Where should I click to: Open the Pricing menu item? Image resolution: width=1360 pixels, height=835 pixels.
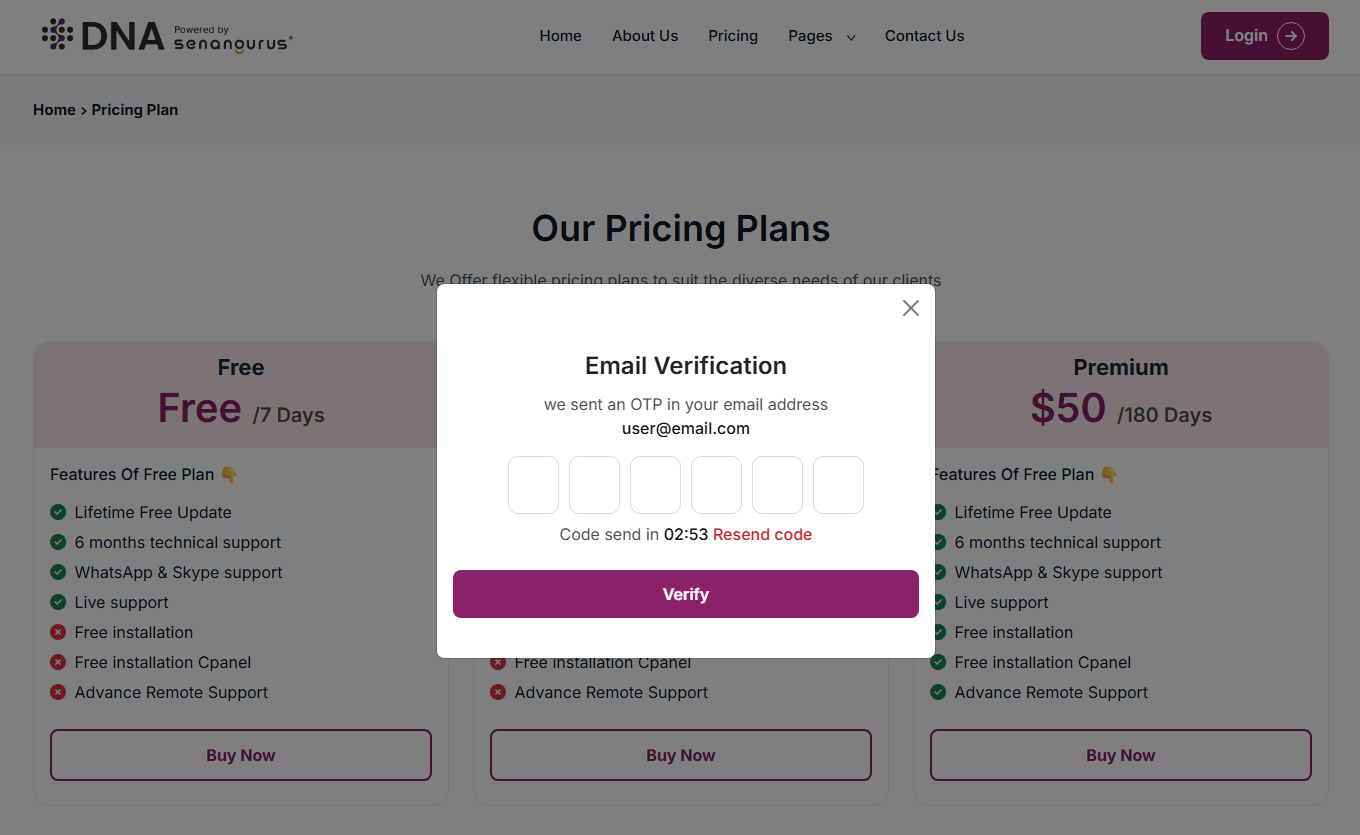pyautogui.click(x=733, y=36)
